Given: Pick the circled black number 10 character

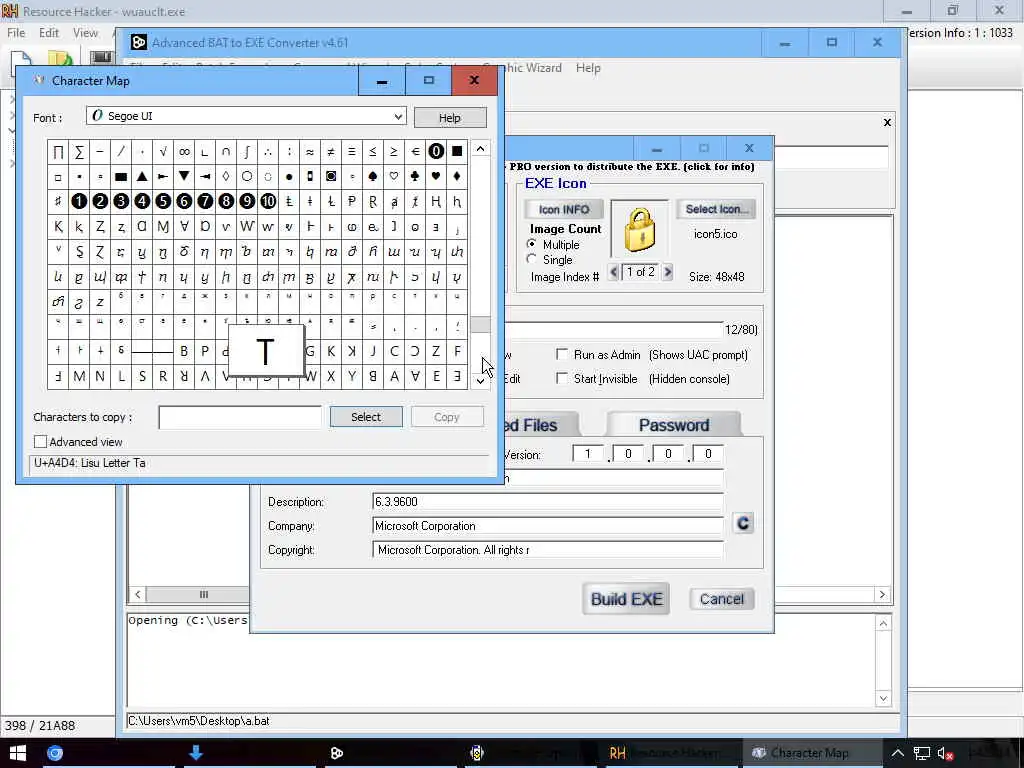Looking at the screenshot, I should click(x=268, y=201).
